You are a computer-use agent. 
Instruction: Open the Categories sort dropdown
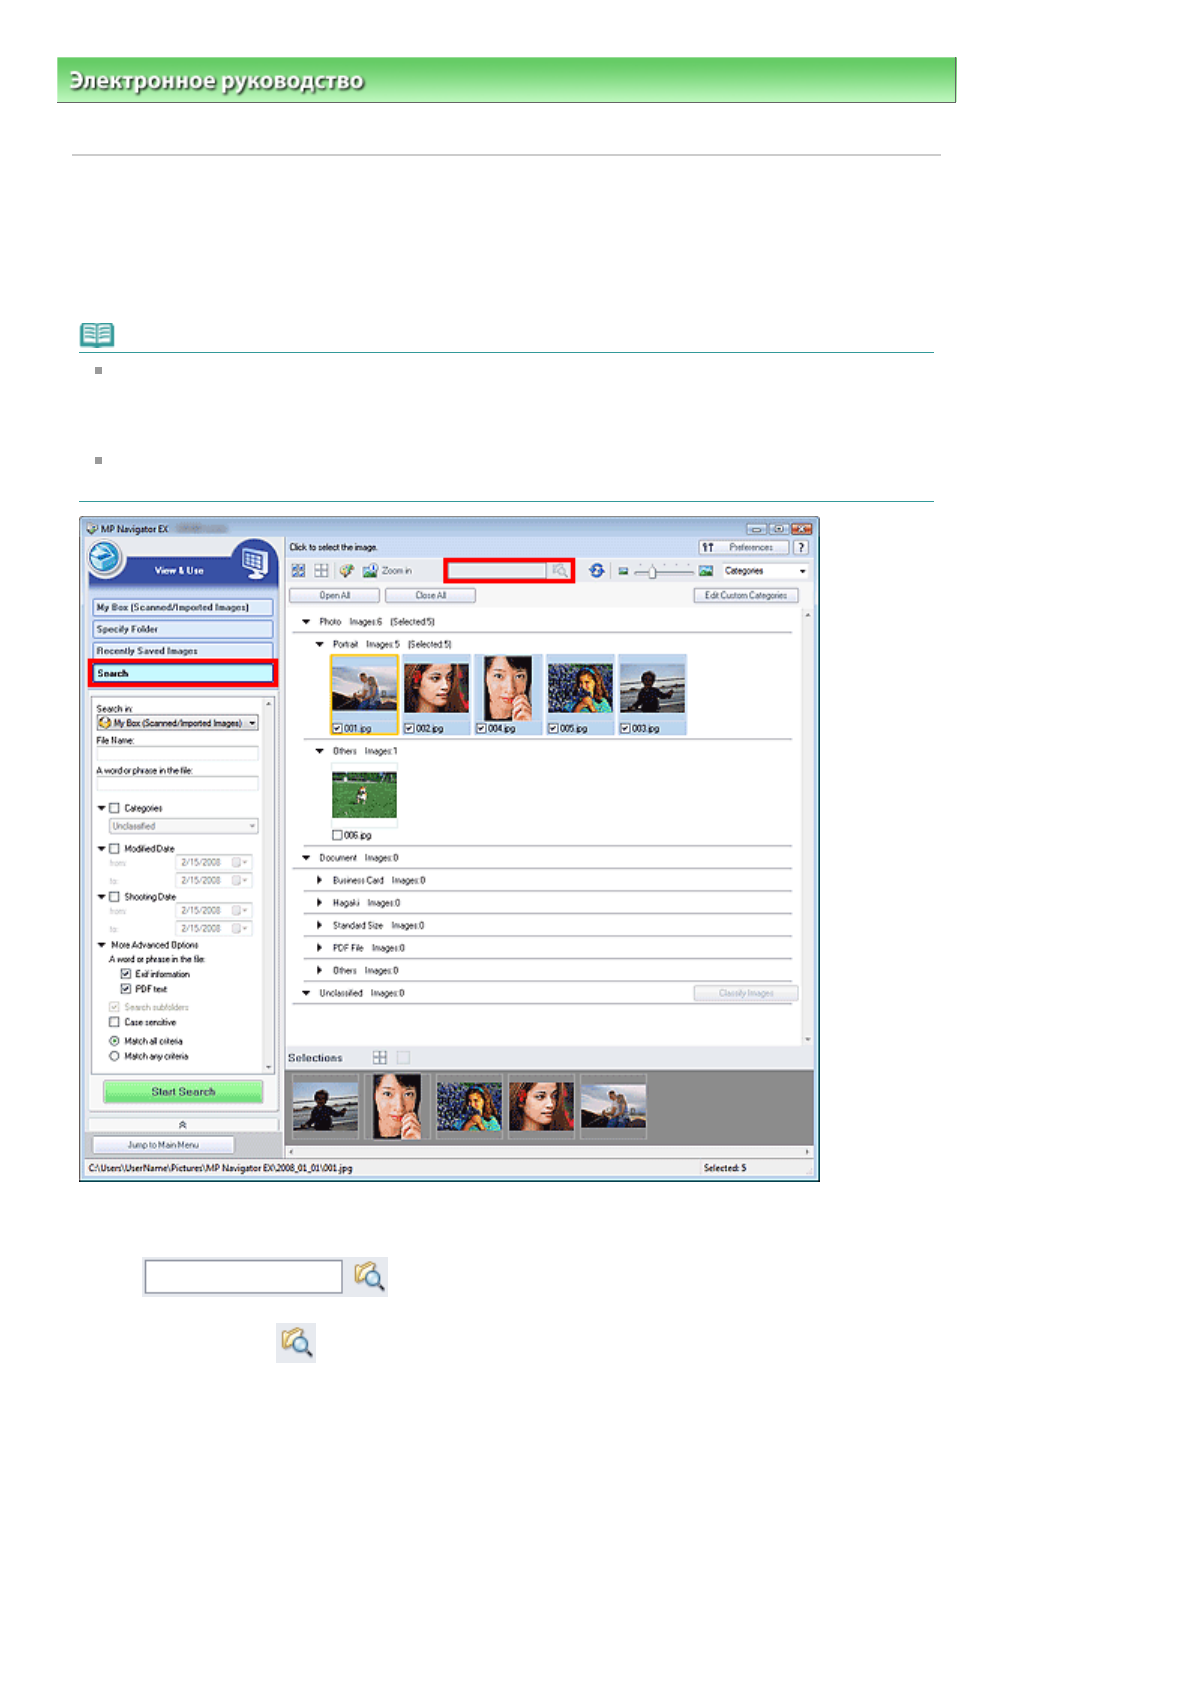pos(765,571)
